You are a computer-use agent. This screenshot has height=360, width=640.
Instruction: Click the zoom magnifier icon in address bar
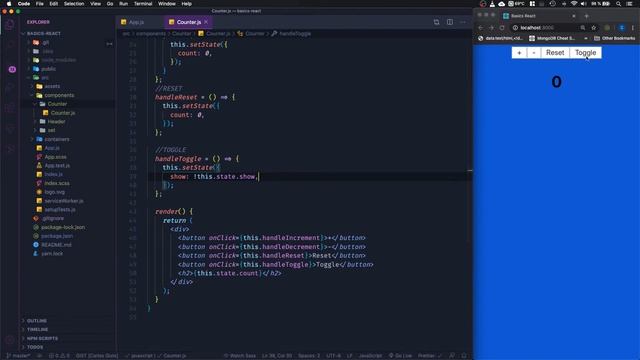click(x=582, y=28)
